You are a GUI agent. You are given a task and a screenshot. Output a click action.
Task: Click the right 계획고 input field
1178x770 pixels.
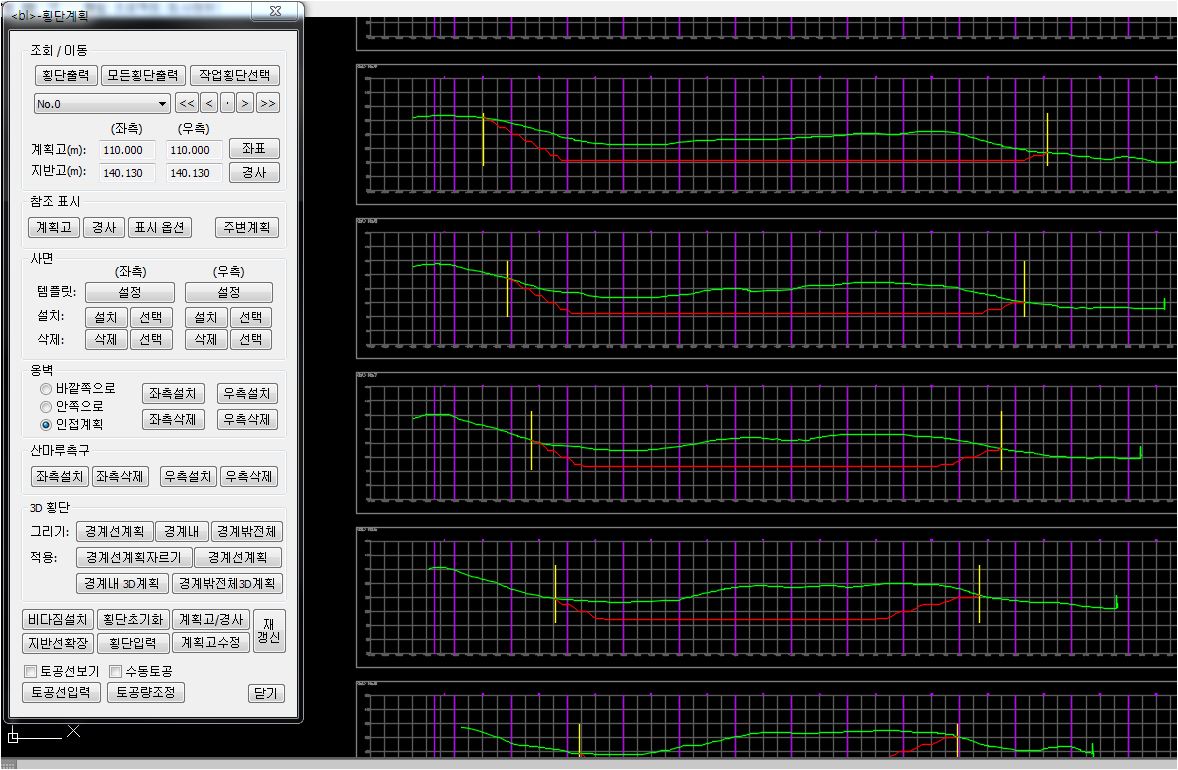pyautogui.click(x=194, y=150)
